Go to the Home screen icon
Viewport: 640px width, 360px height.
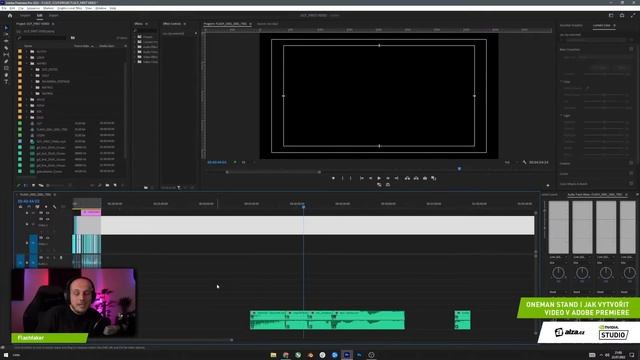[x=10, y=16]
